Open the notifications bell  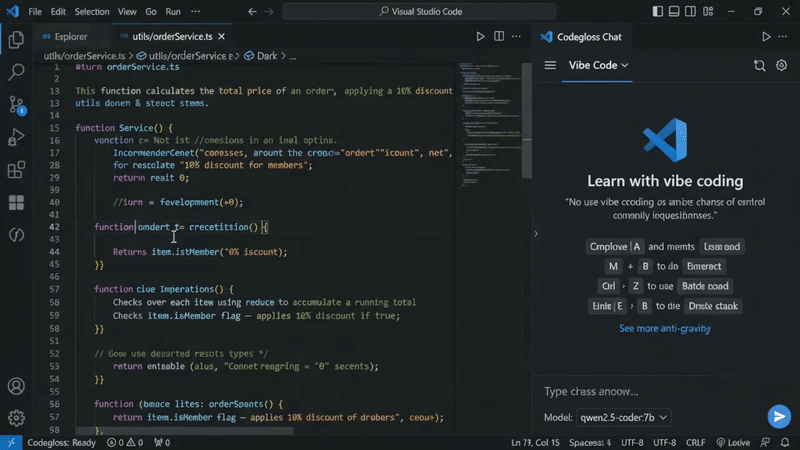point(785,442)
